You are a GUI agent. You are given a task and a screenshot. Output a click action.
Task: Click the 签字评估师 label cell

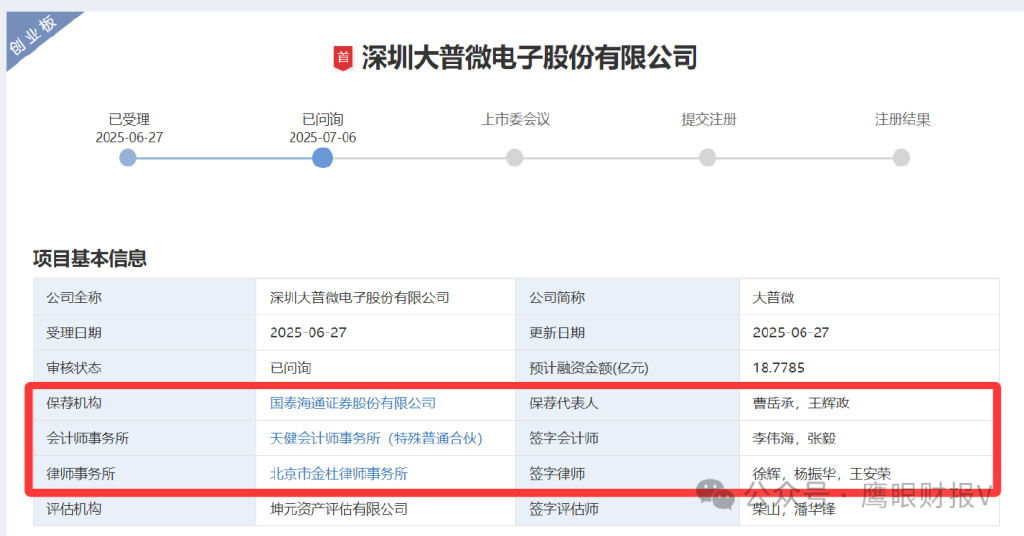click(628, 509)
